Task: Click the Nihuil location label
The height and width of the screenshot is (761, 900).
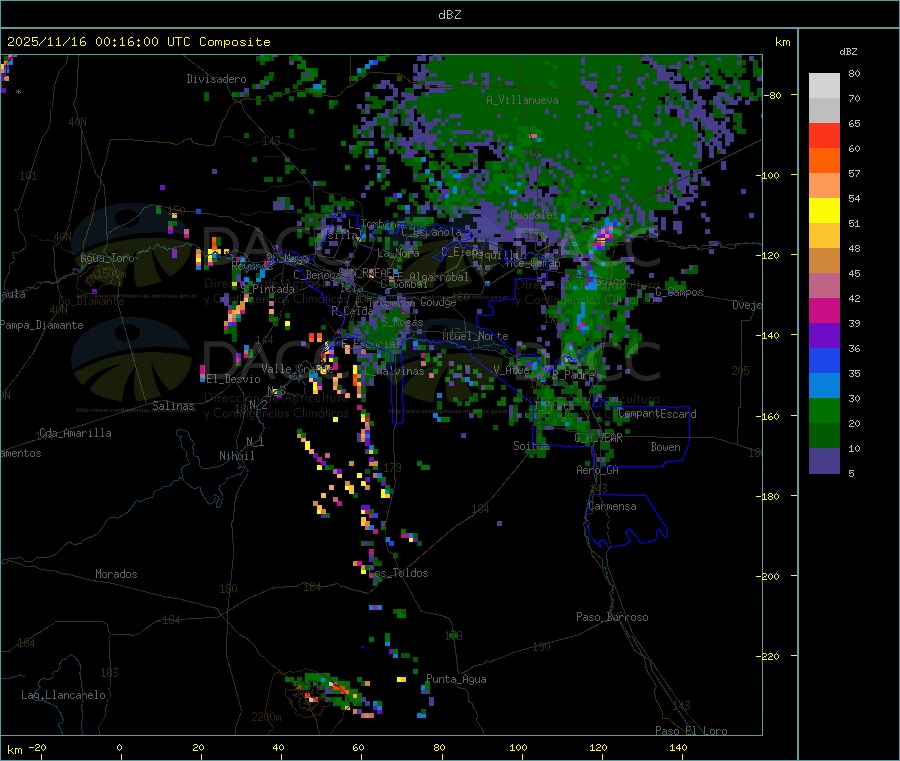Action: pos(236,456)
